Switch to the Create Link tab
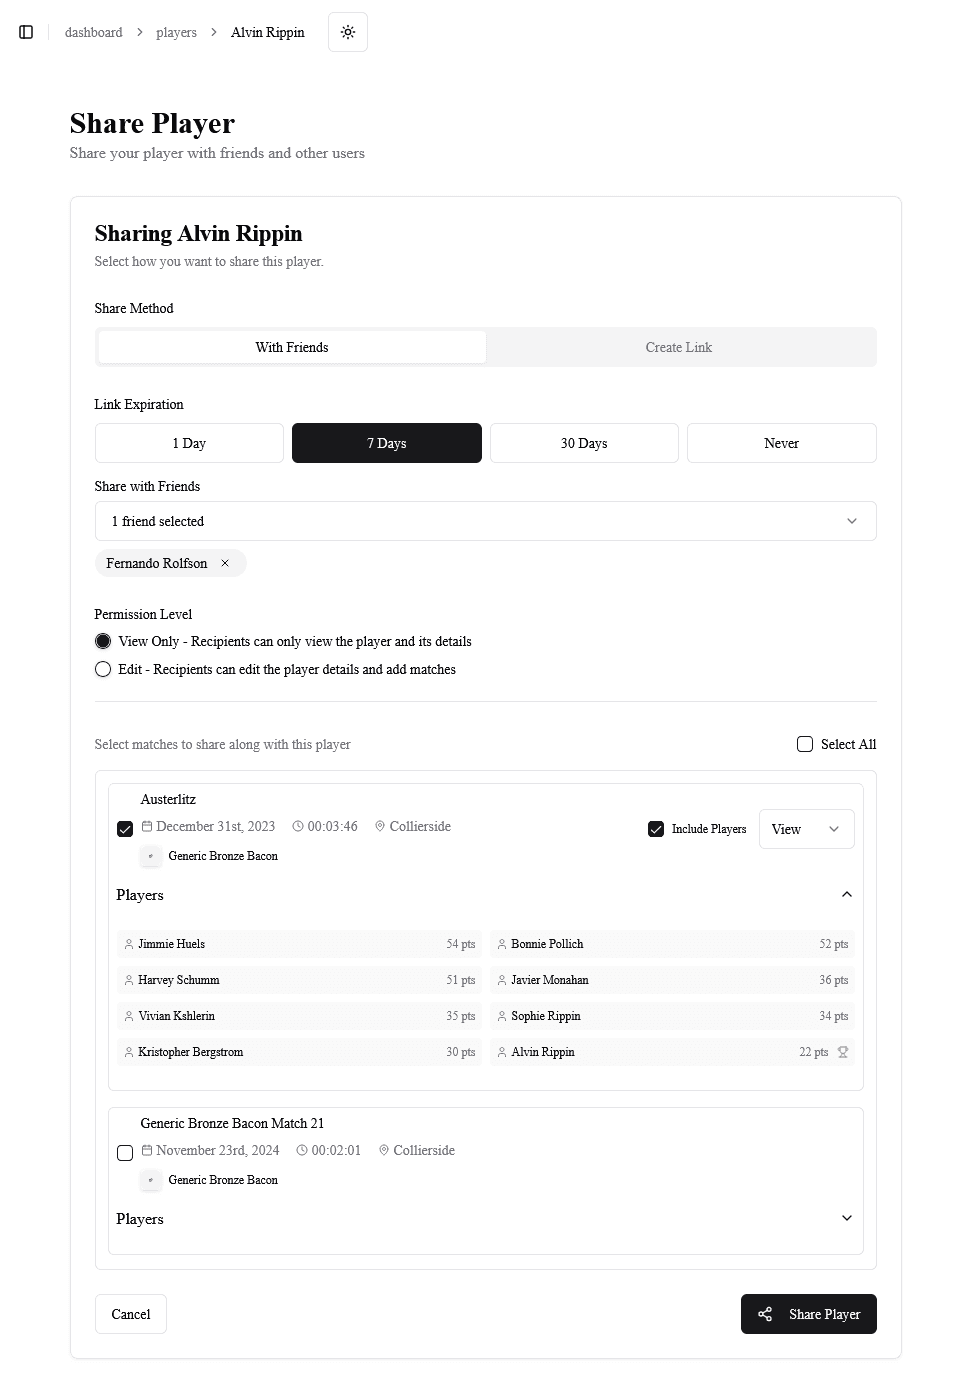This screenshot has height=1399, width=971. [x=679, y=347]
